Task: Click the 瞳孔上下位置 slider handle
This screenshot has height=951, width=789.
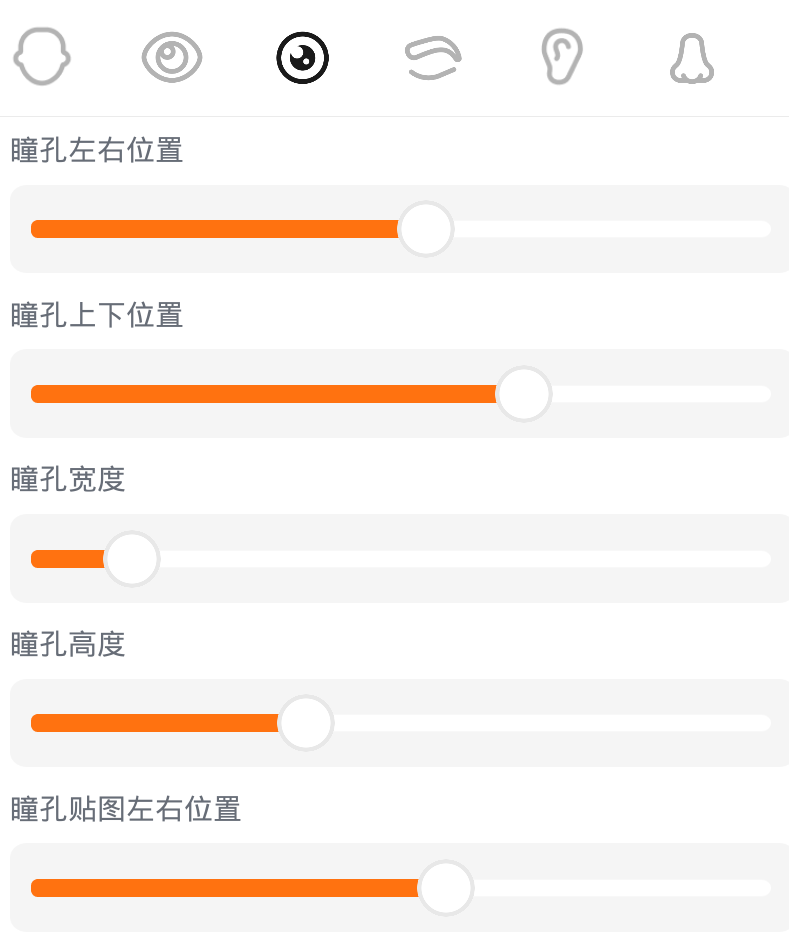Action: [524, 394]
